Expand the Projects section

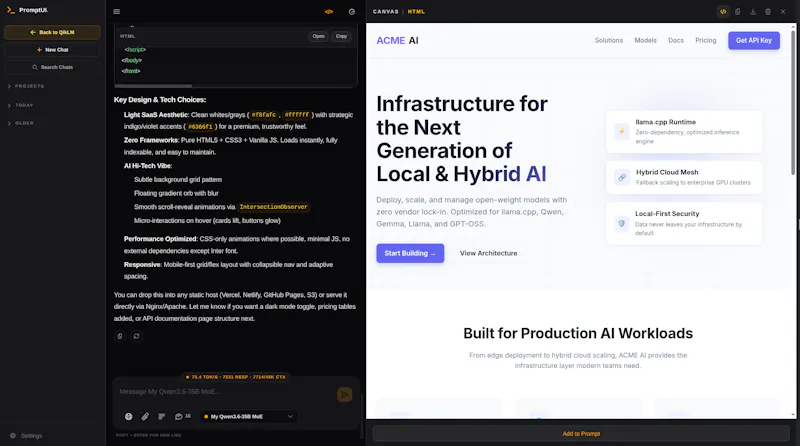click(x=26, y=86)
